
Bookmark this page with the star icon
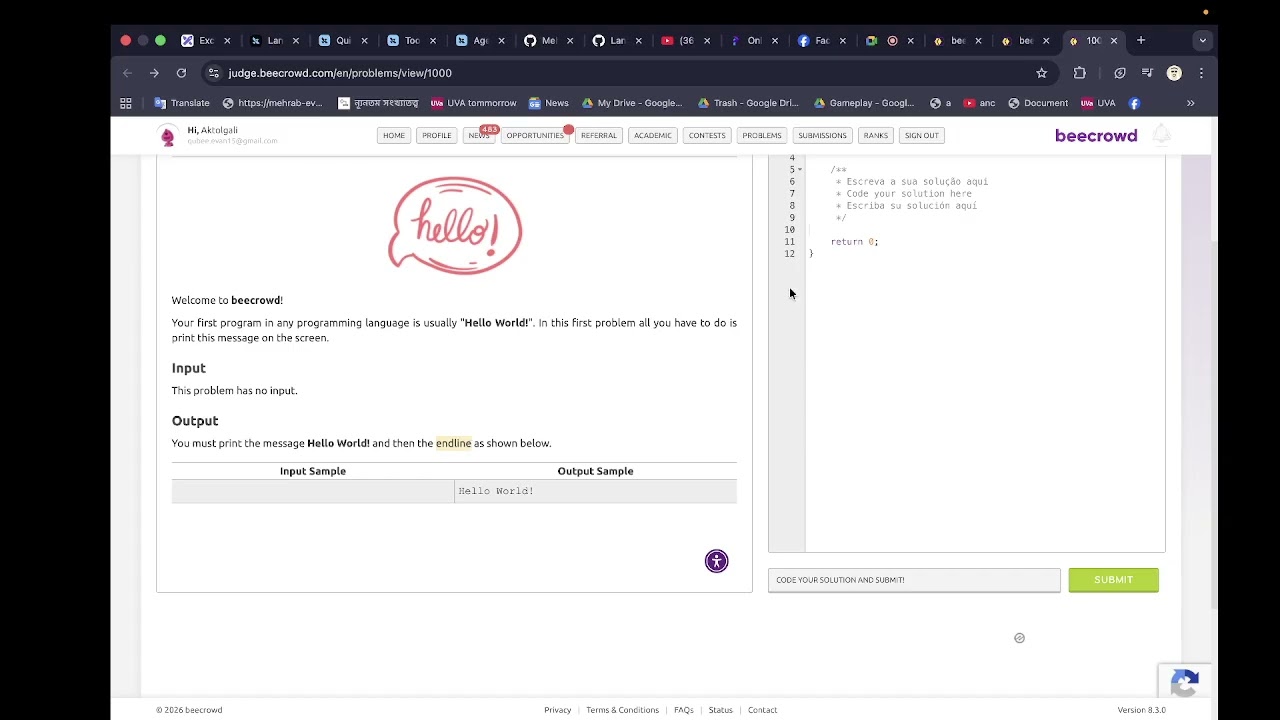(1042, 73)
